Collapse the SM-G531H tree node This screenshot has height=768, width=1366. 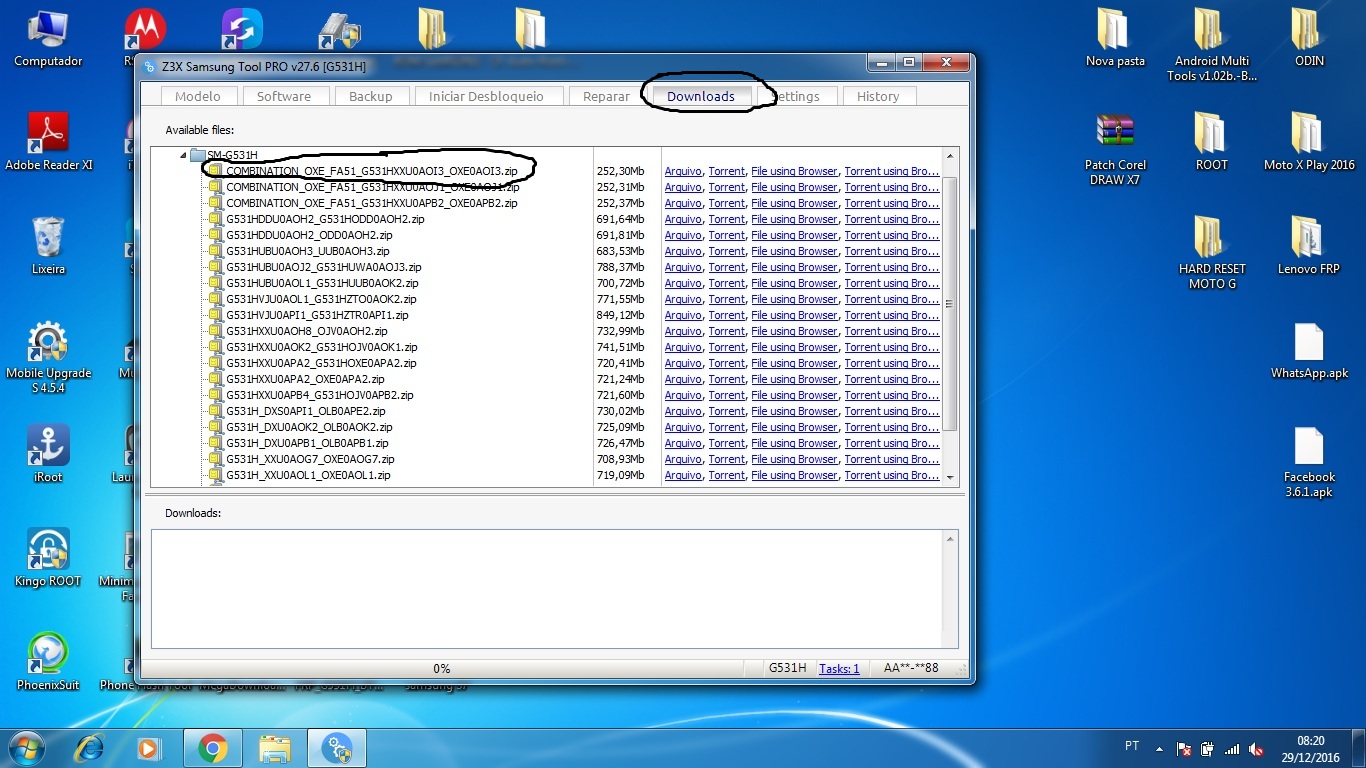click(x=183, y=155)
